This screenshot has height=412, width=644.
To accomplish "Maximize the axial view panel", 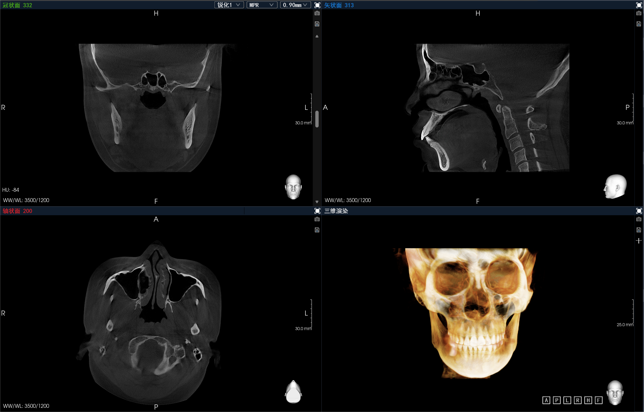I will tap(318, 211).
